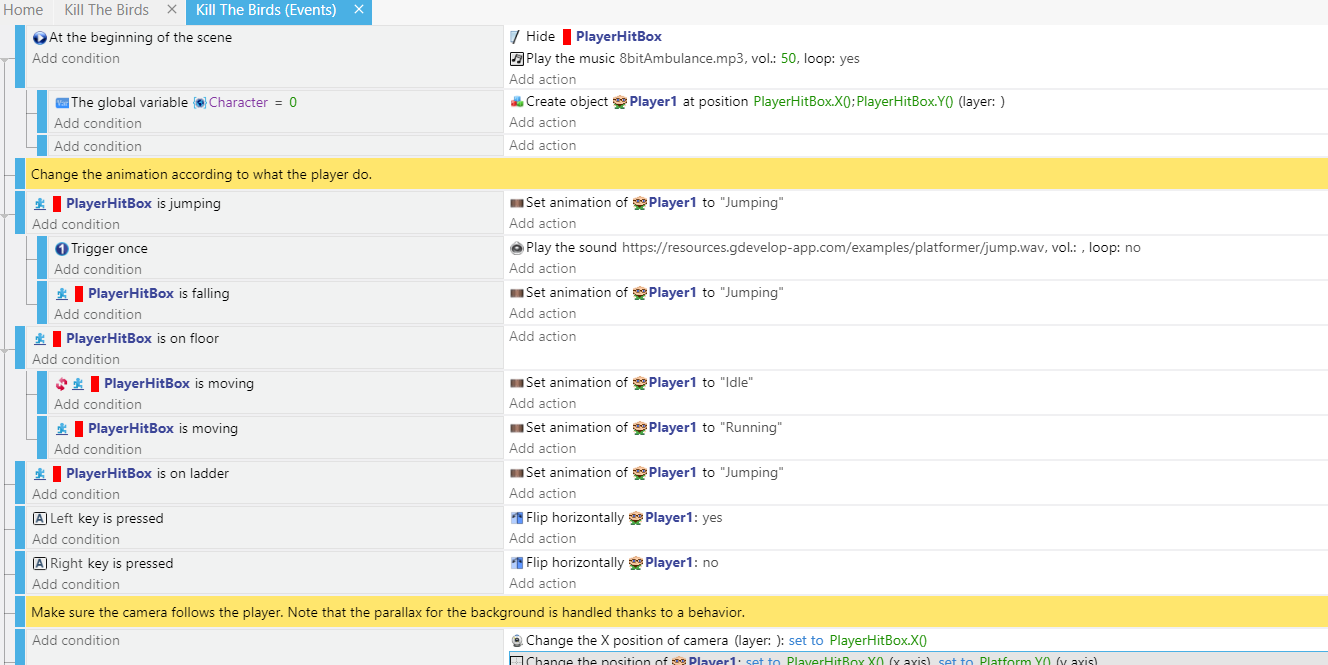The width and height of the screenshot is (1328, 665).
Task: Click the Create object action icon
Action: [x=516, y=102]
